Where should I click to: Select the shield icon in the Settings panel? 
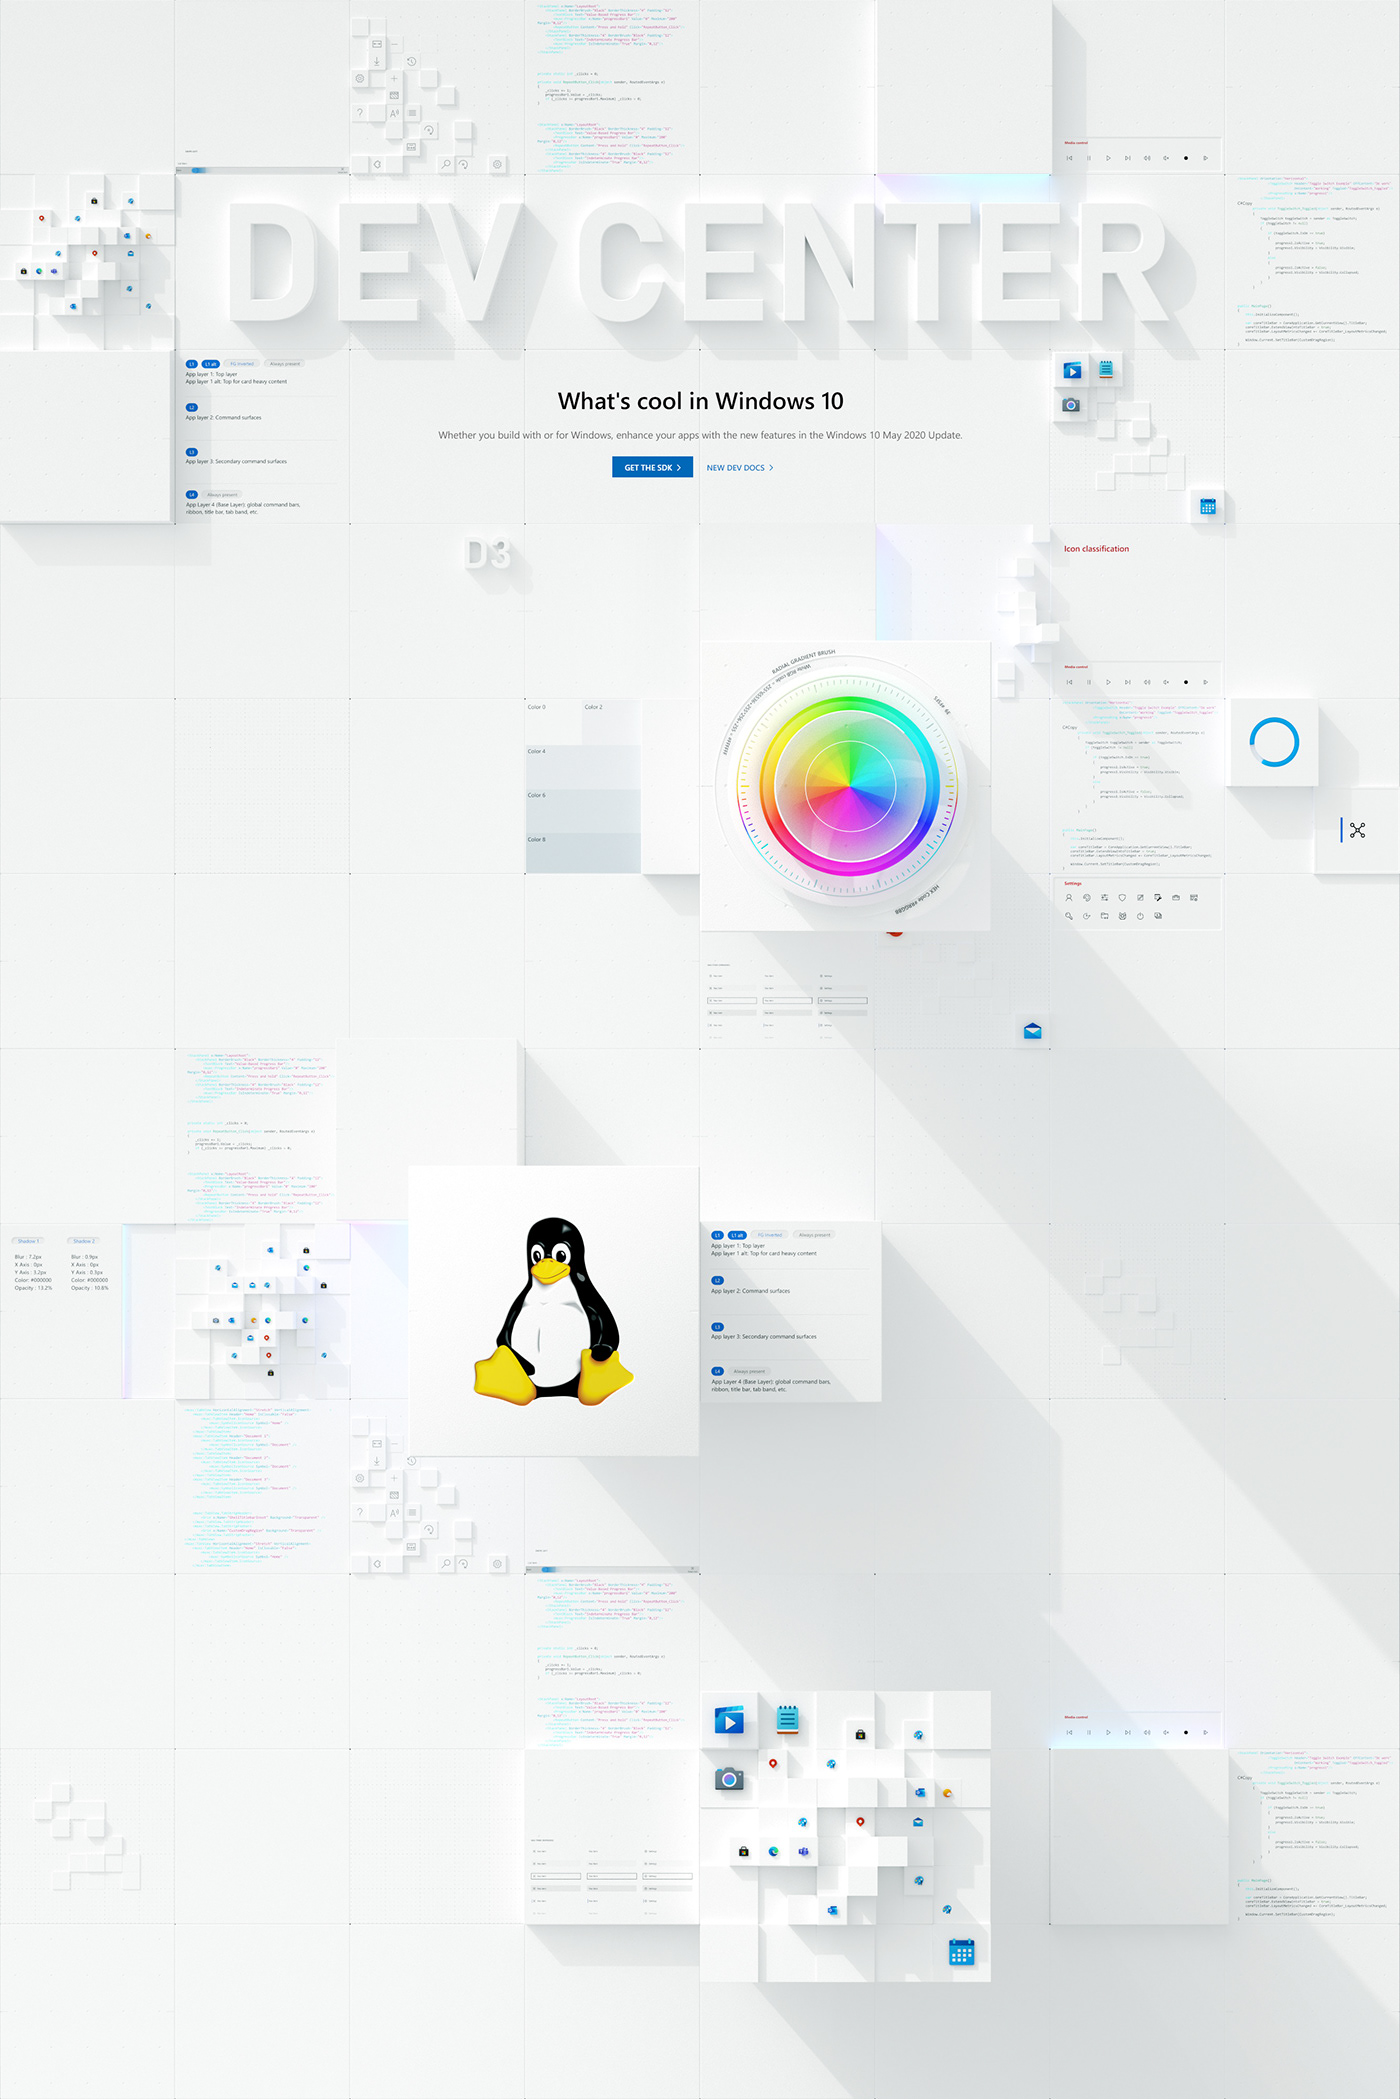(1122, 898)
